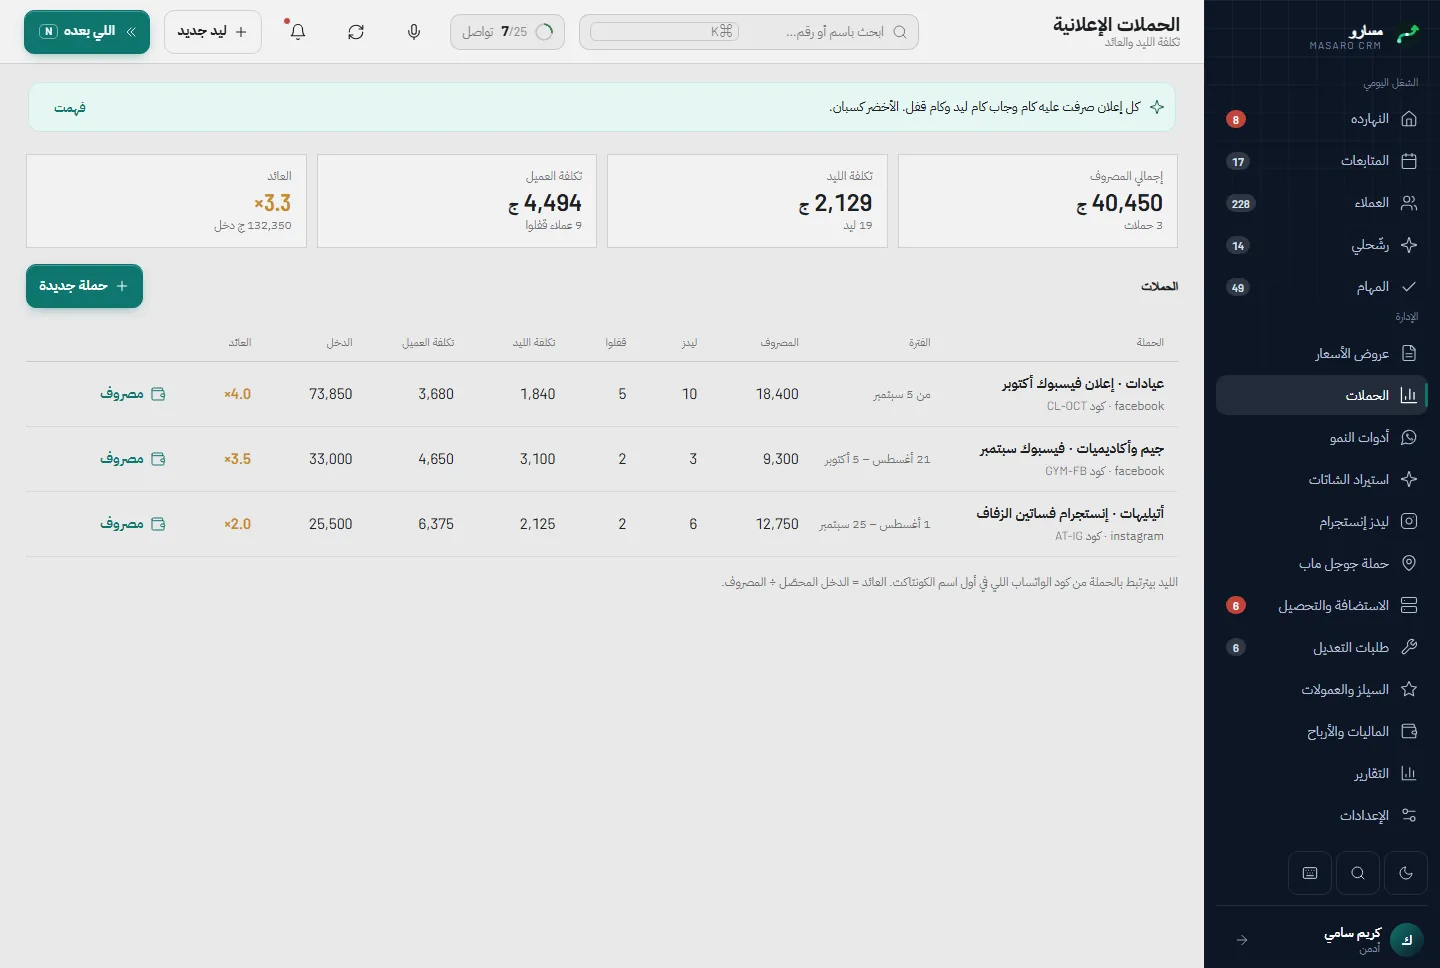Click the إجمالي المصروف 40,450 card

(1038, 201)
